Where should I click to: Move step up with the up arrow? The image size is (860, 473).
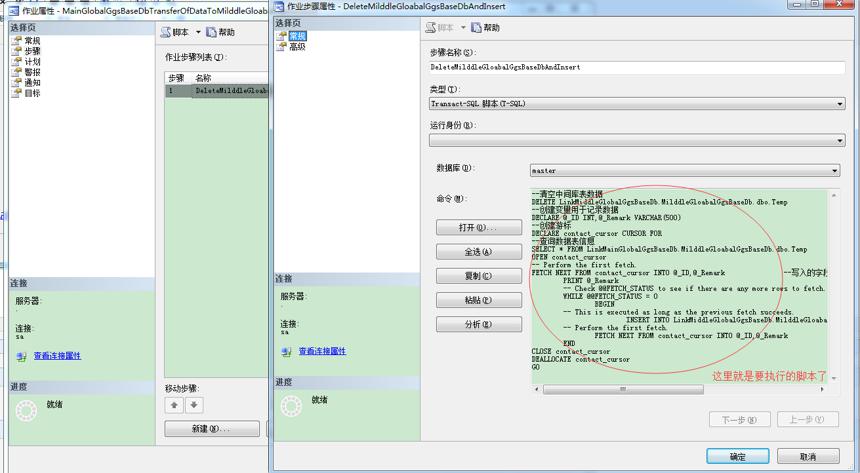tap(174, 405)
